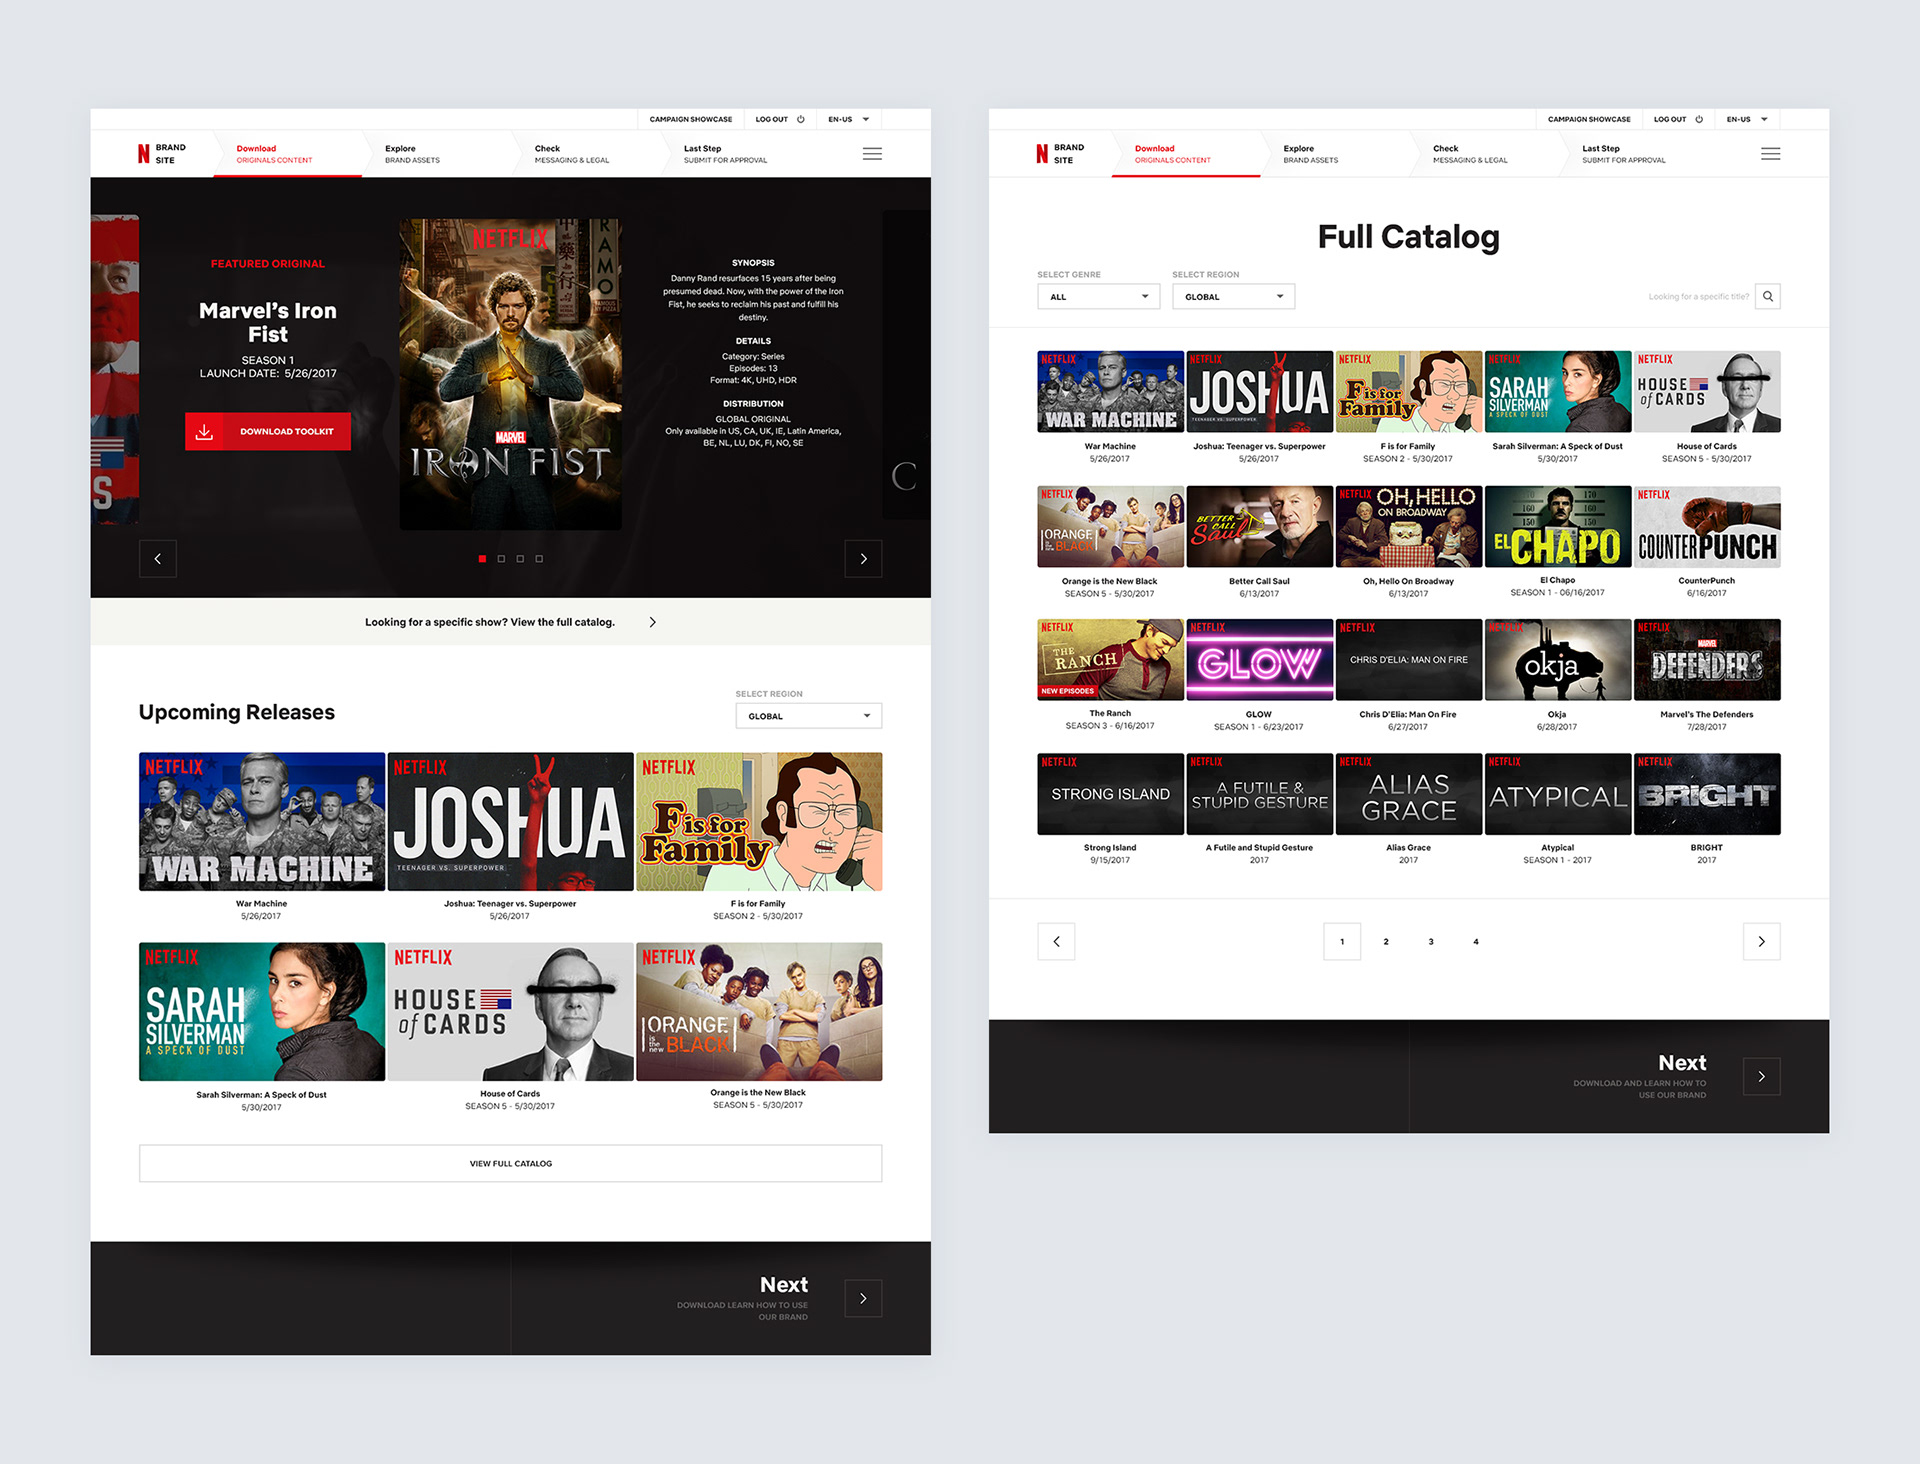This screenshot has width=1920, height=1464.
Task: Select first carousel indicator dot
Action: coord(482,558)
